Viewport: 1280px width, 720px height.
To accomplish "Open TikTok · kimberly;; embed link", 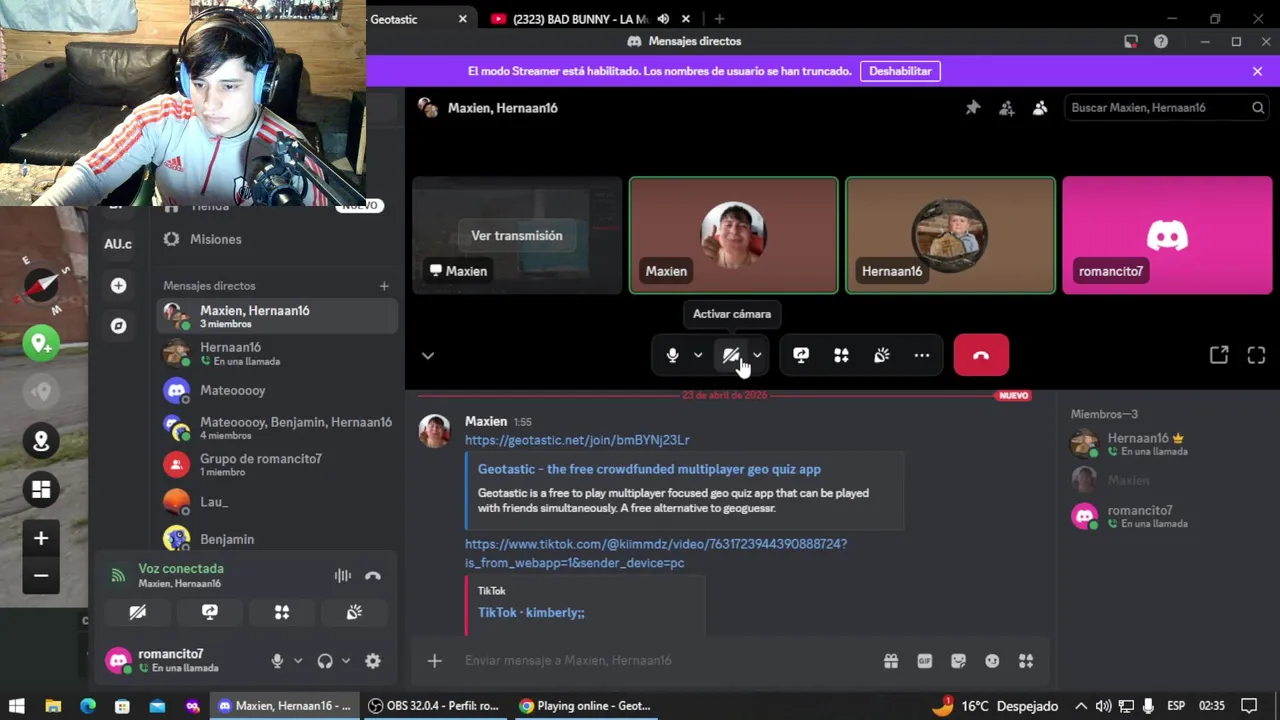I will pyautogui.click(x=531, y=612).
